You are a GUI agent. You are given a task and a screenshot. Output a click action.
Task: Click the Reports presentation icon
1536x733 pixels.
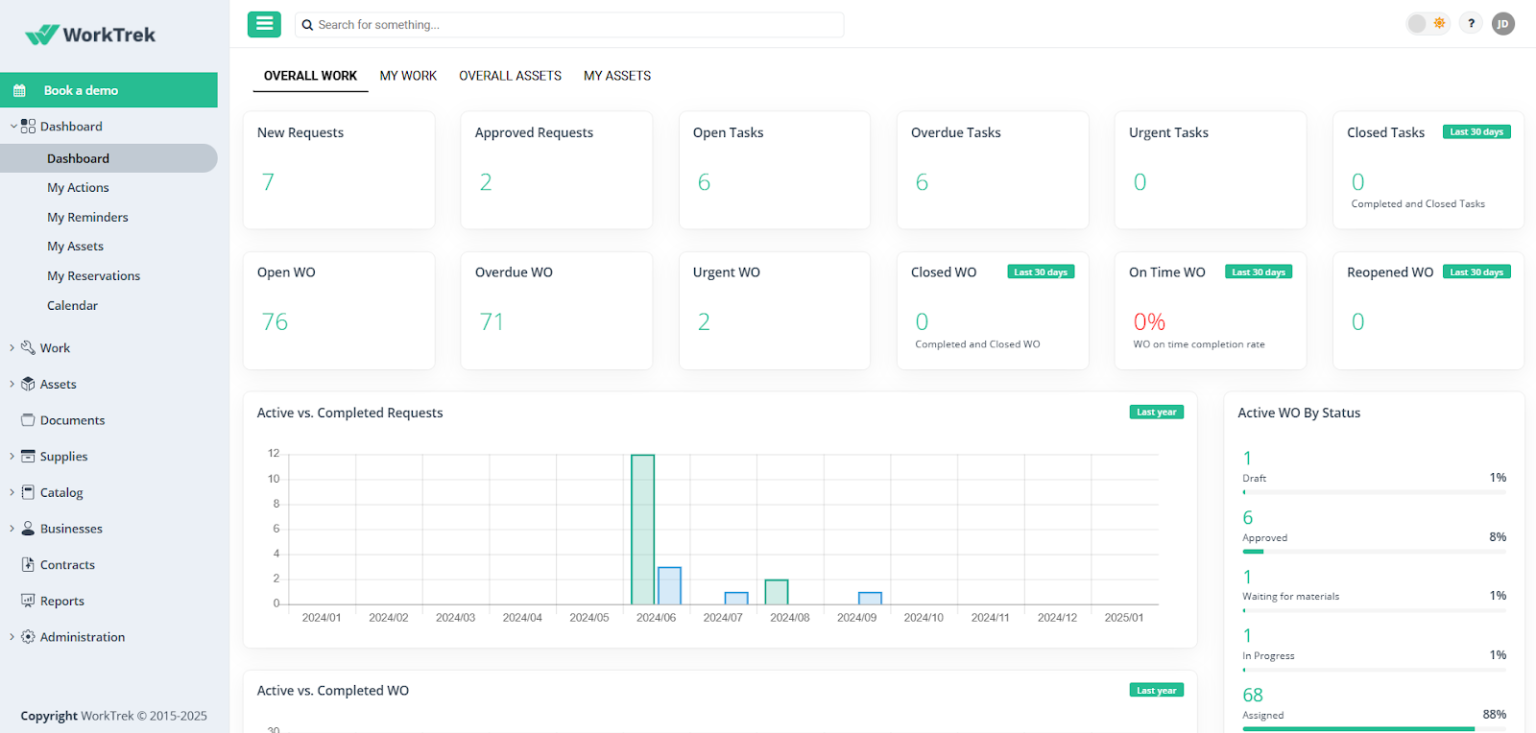click(x=27, y=601)
